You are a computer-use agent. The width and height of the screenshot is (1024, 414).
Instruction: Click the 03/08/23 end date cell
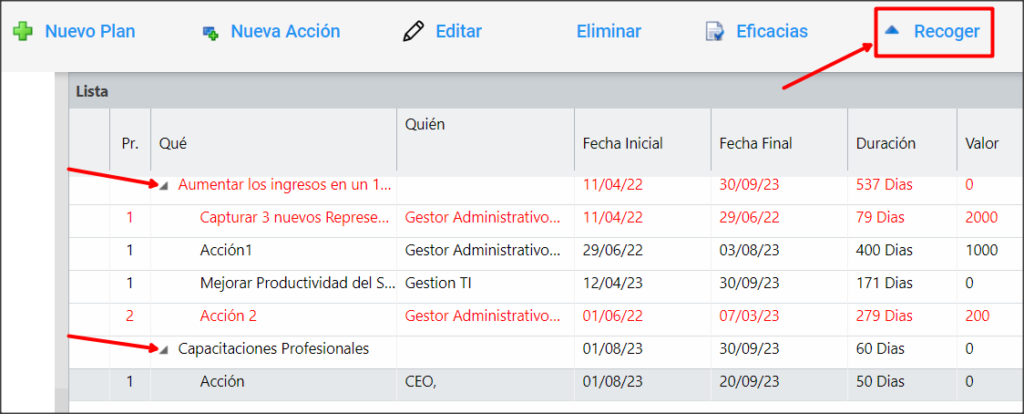tap(749, 251)
